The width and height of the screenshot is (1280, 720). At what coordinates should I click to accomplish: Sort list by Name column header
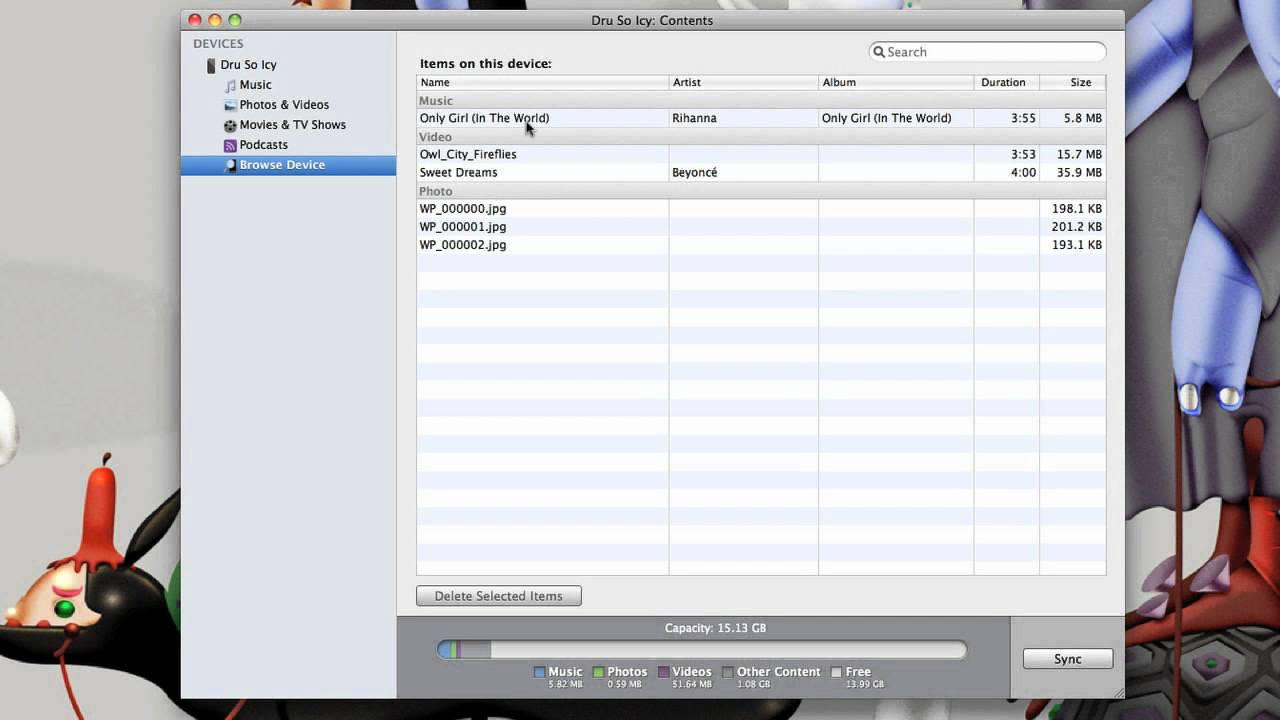point(542,82)
